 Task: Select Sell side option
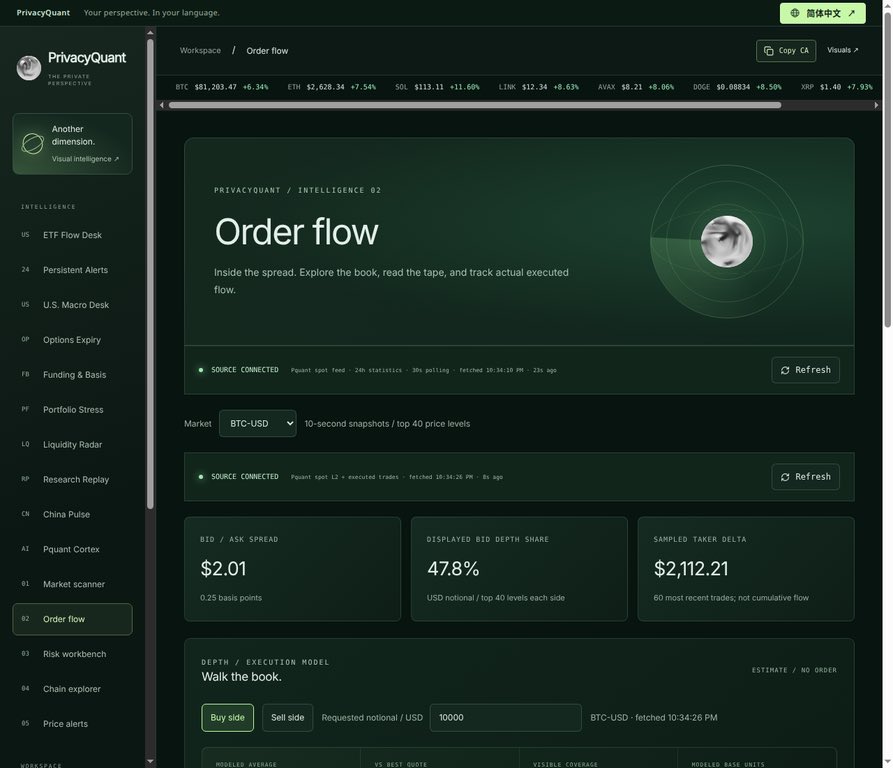click(288, 718)
